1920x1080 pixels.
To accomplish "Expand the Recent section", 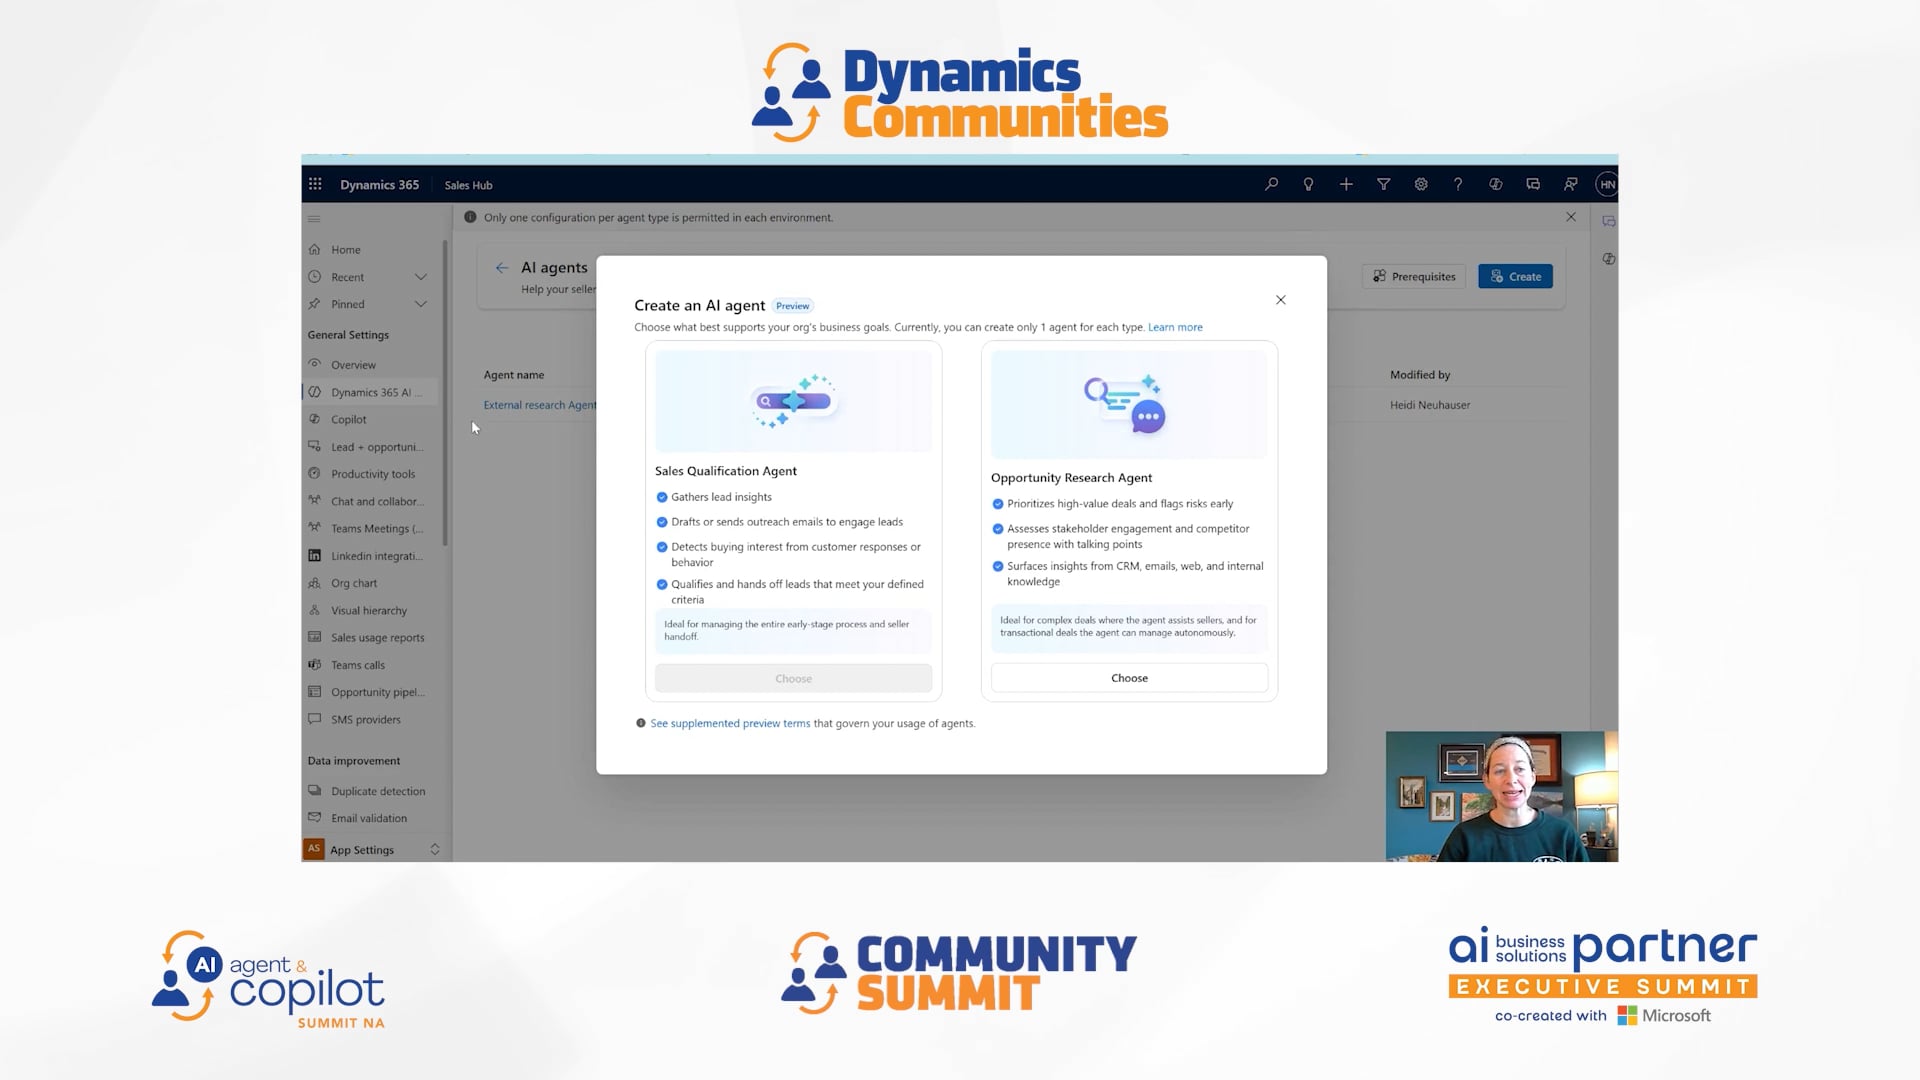I will point(420,277).
